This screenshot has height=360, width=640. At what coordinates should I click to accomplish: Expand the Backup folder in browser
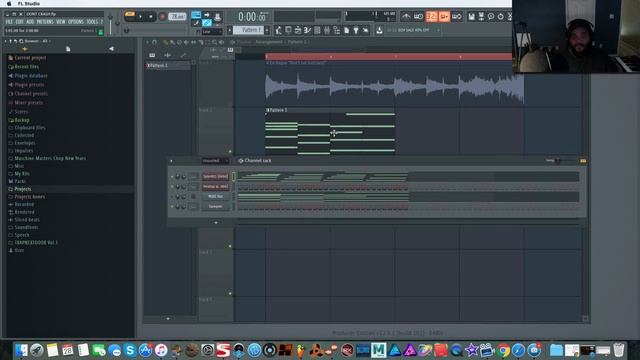pyautogui.click(x=22, y=120)
